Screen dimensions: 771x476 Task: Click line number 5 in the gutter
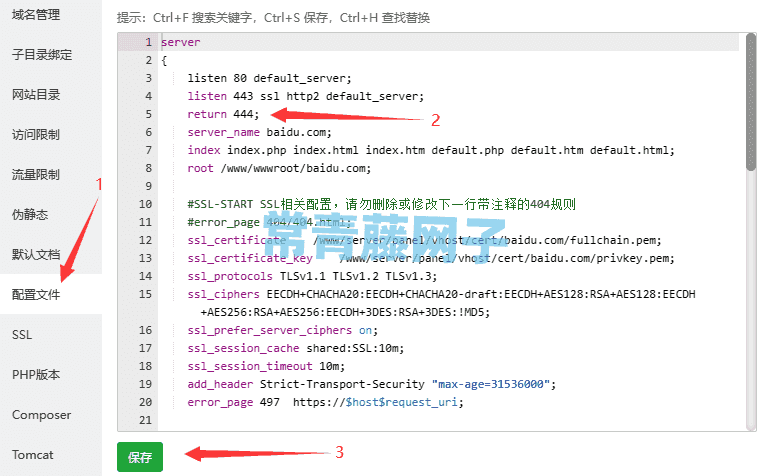(x=148, y=114)
